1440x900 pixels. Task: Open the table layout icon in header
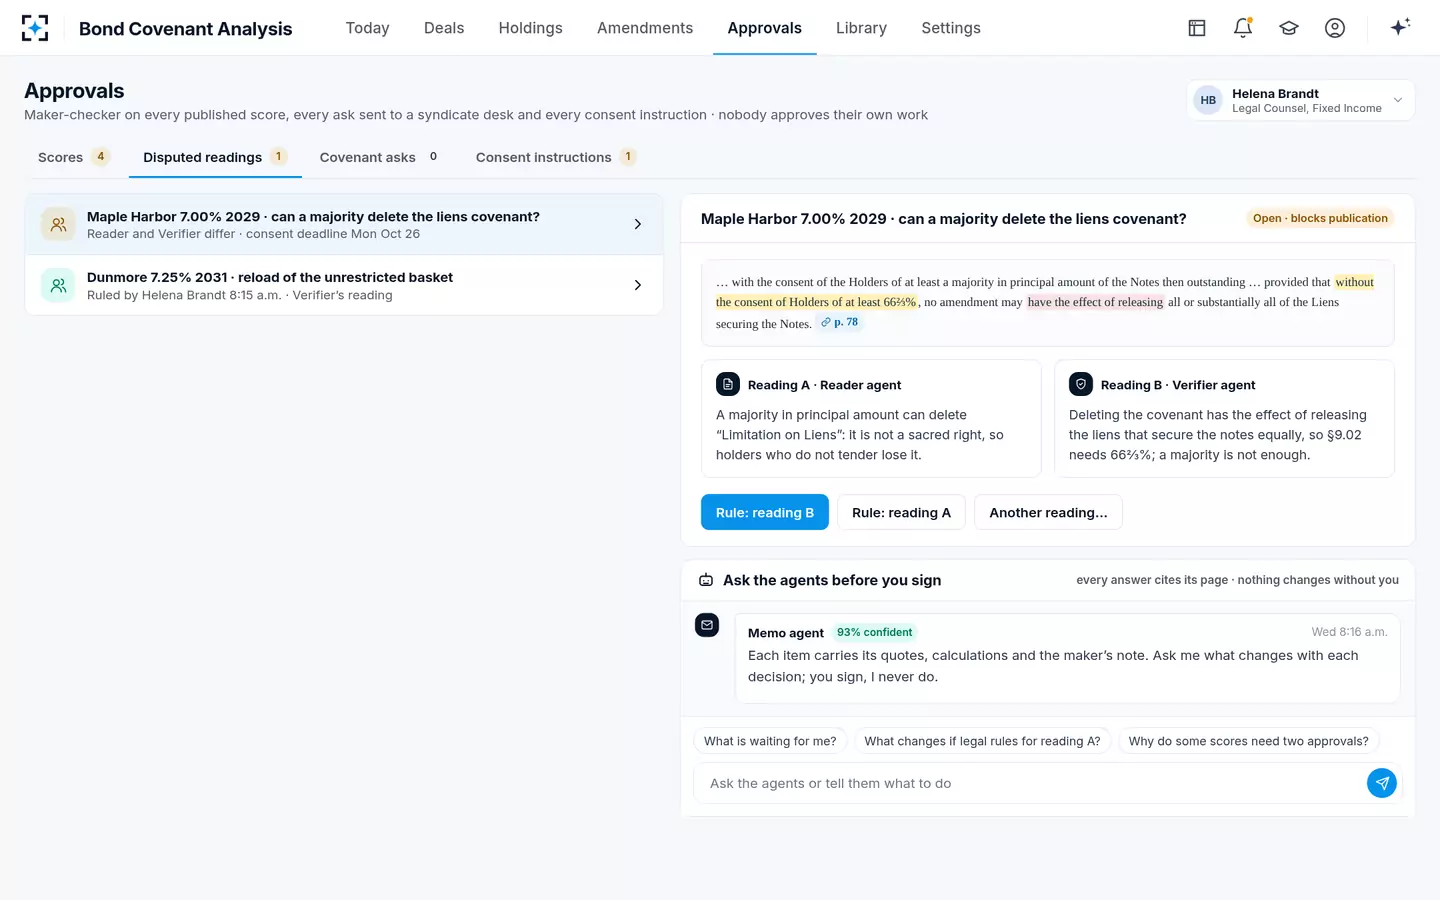click(1197, 28)
